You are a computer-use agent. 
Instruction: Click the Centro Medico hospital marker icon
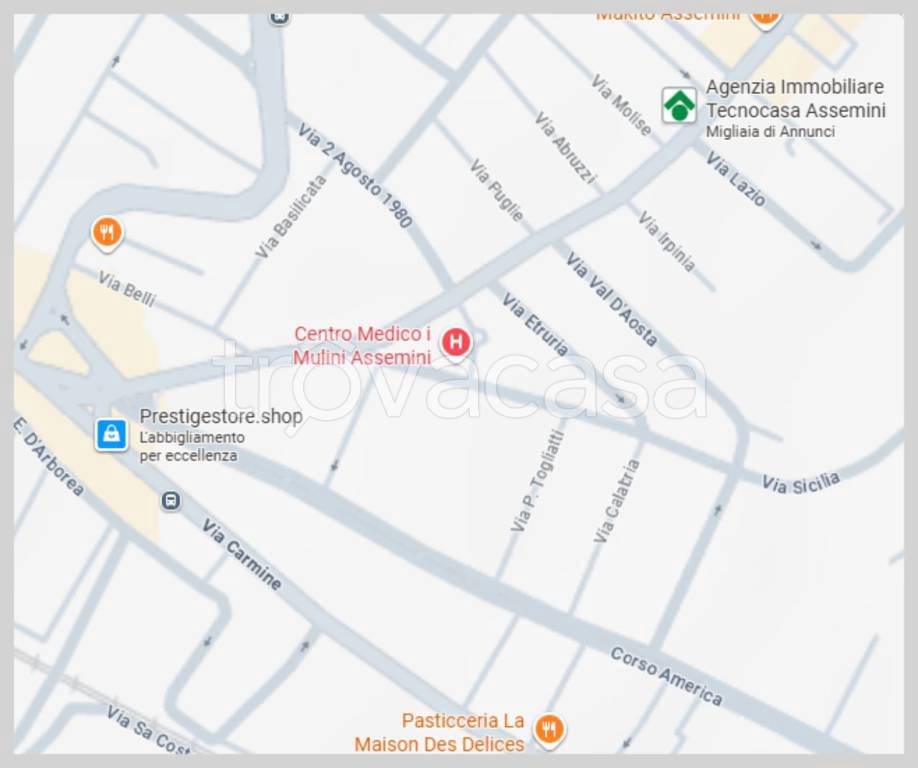click(x=456, y=343)
